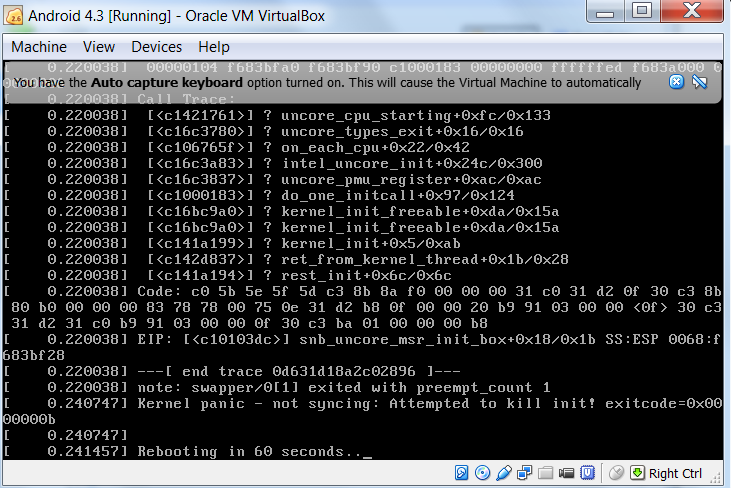Click the CPU virtualization chip icon
731x488 pixels.
coord(587,473)
